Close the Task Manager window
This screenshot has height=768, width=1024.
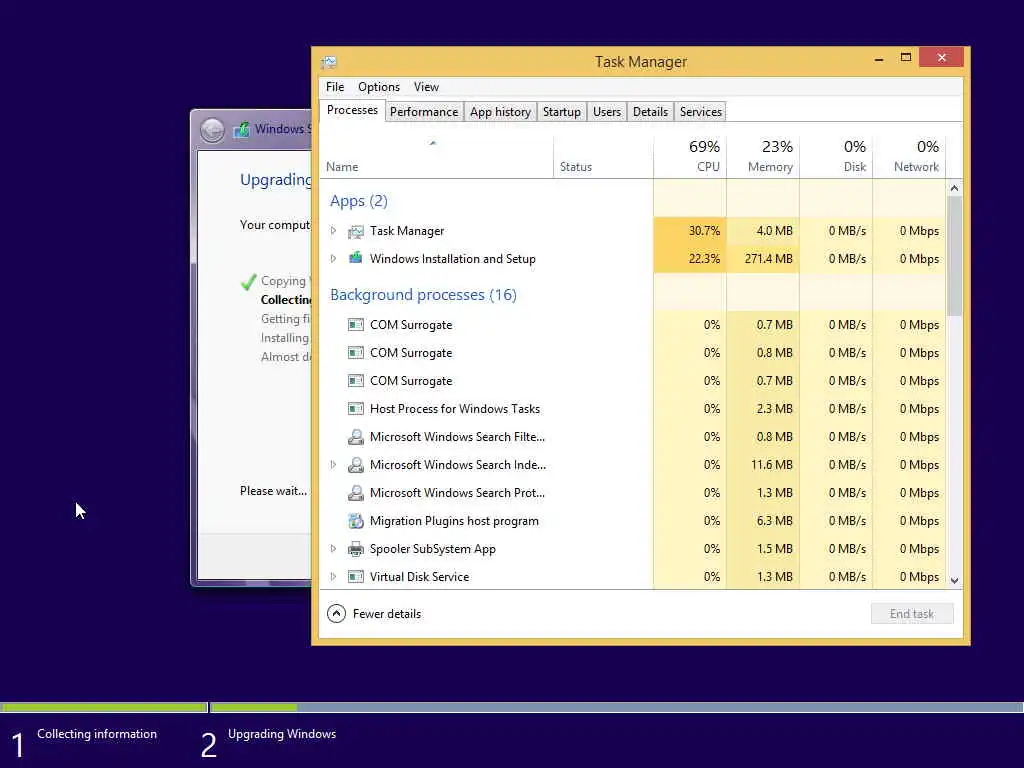click(941, 57)
